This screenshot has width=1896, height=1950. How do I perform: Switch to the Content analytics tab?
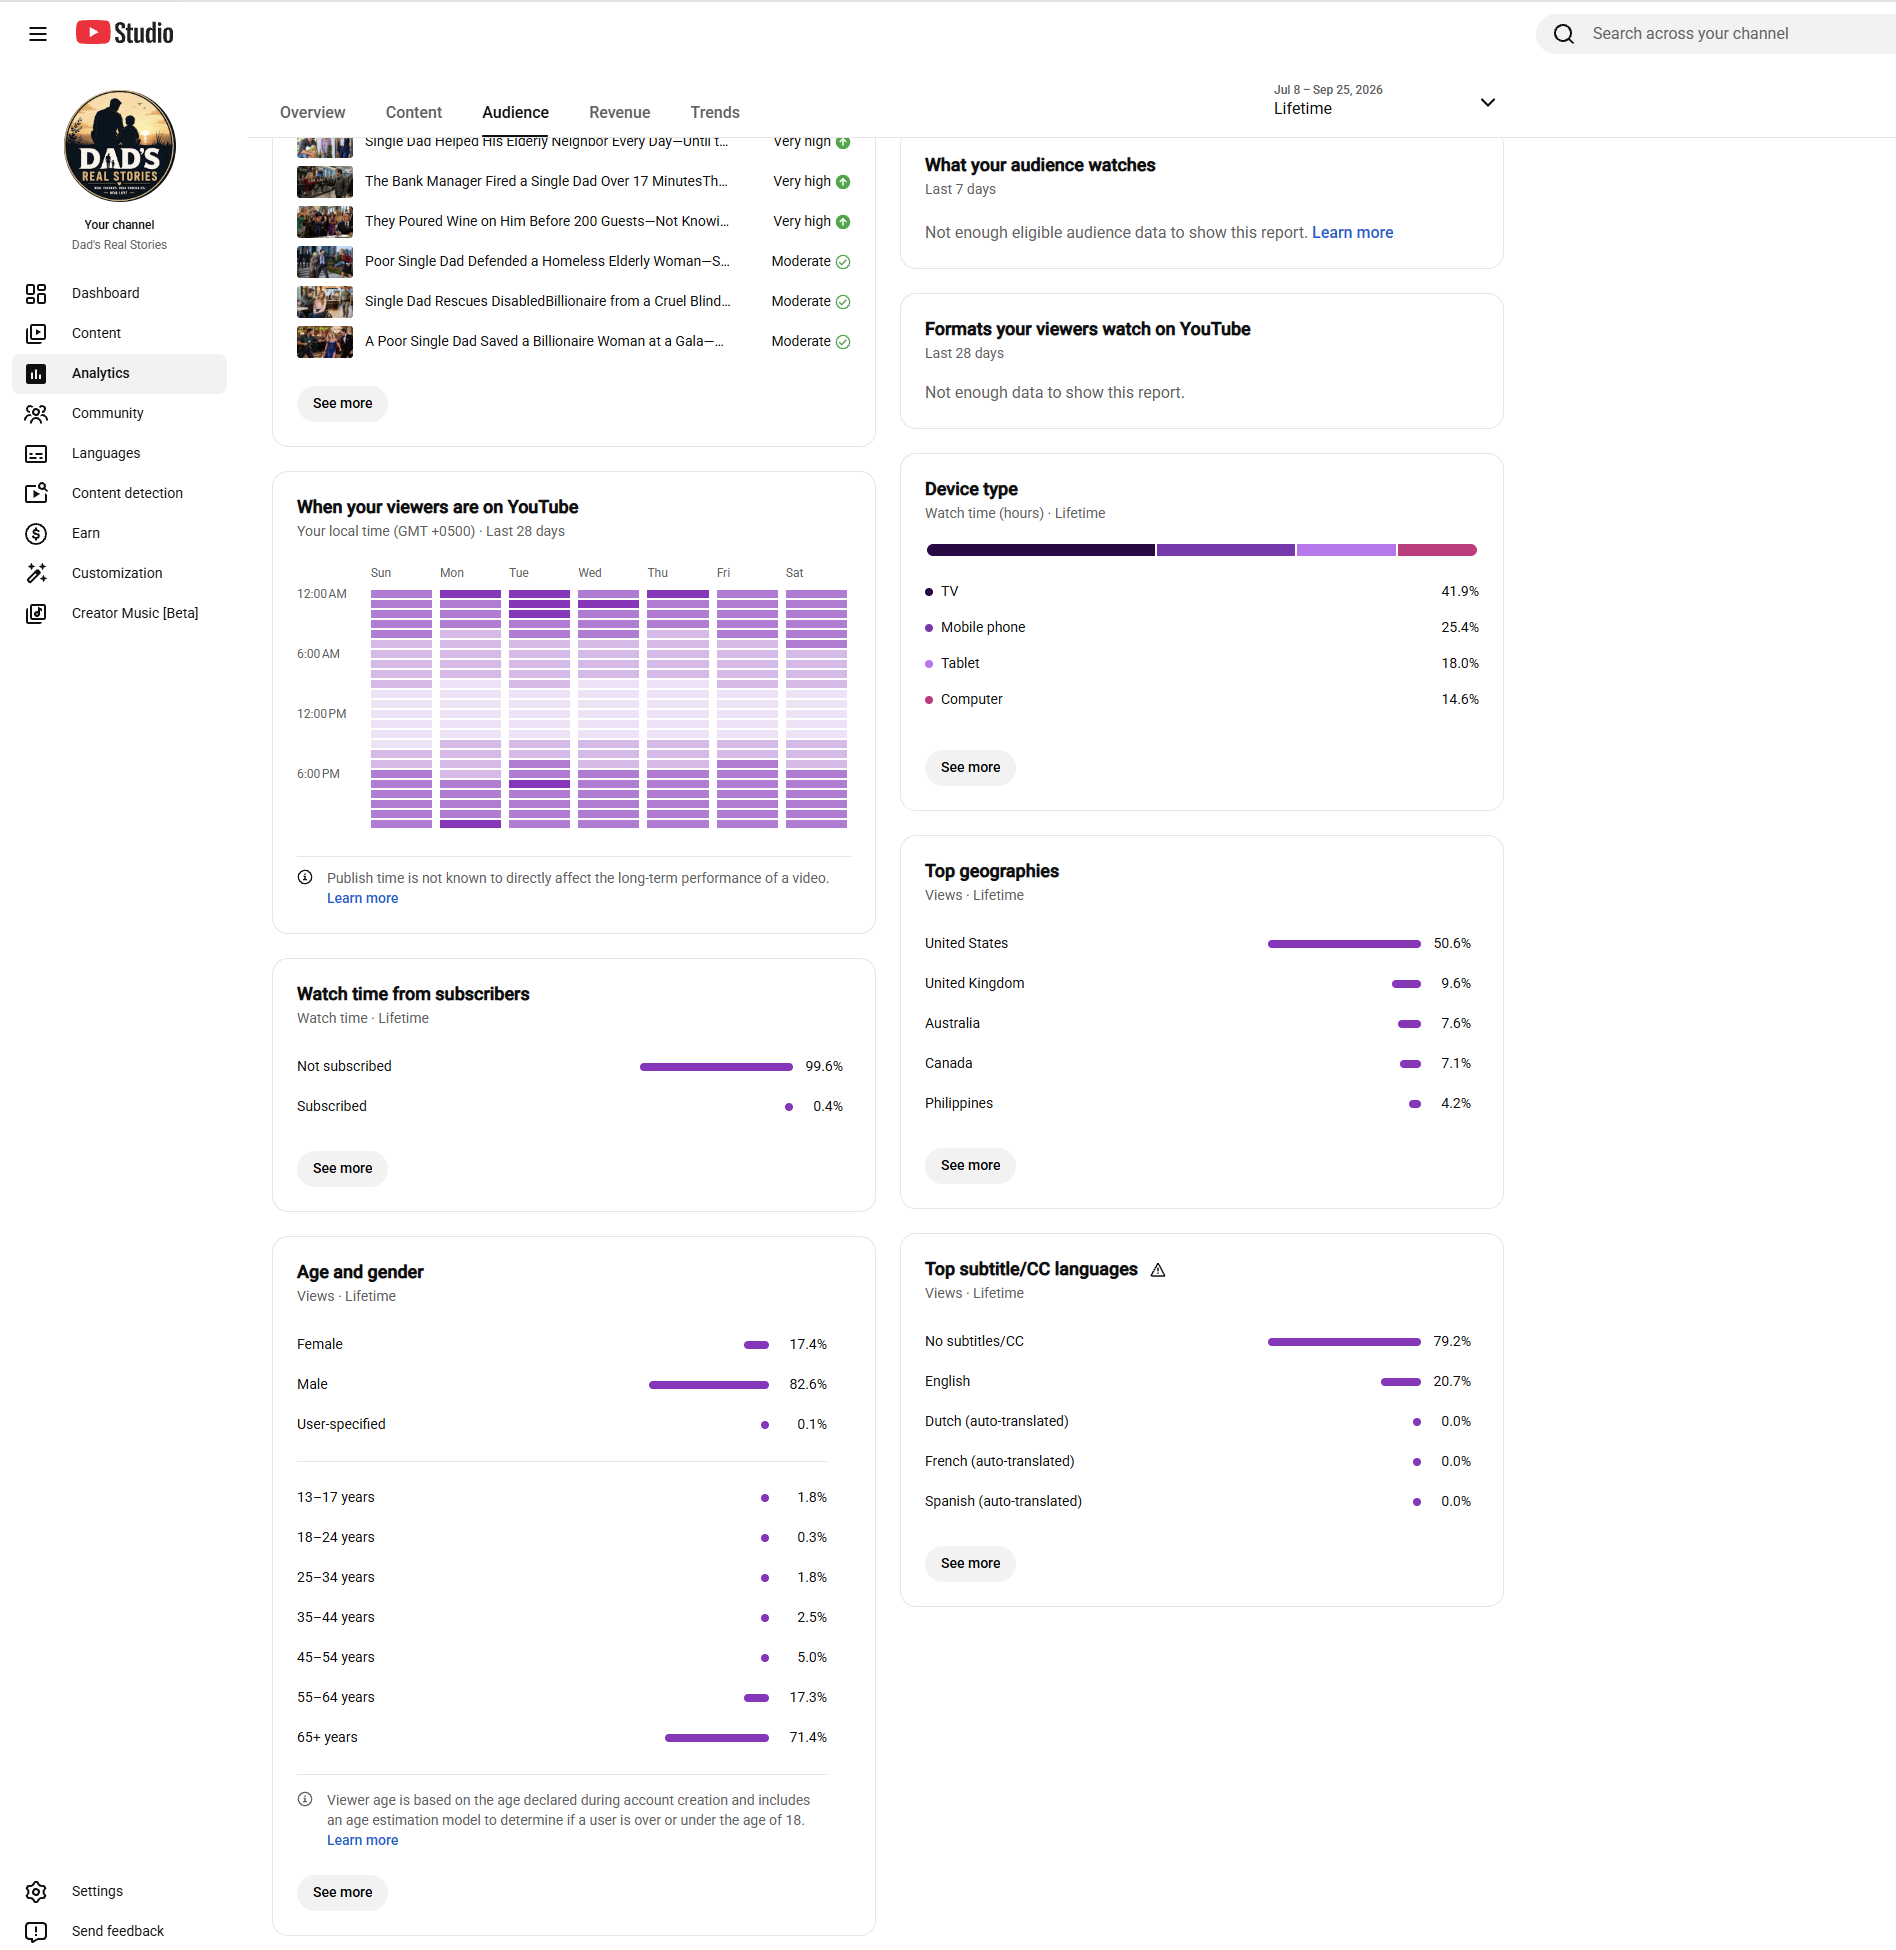click(414, 112)
